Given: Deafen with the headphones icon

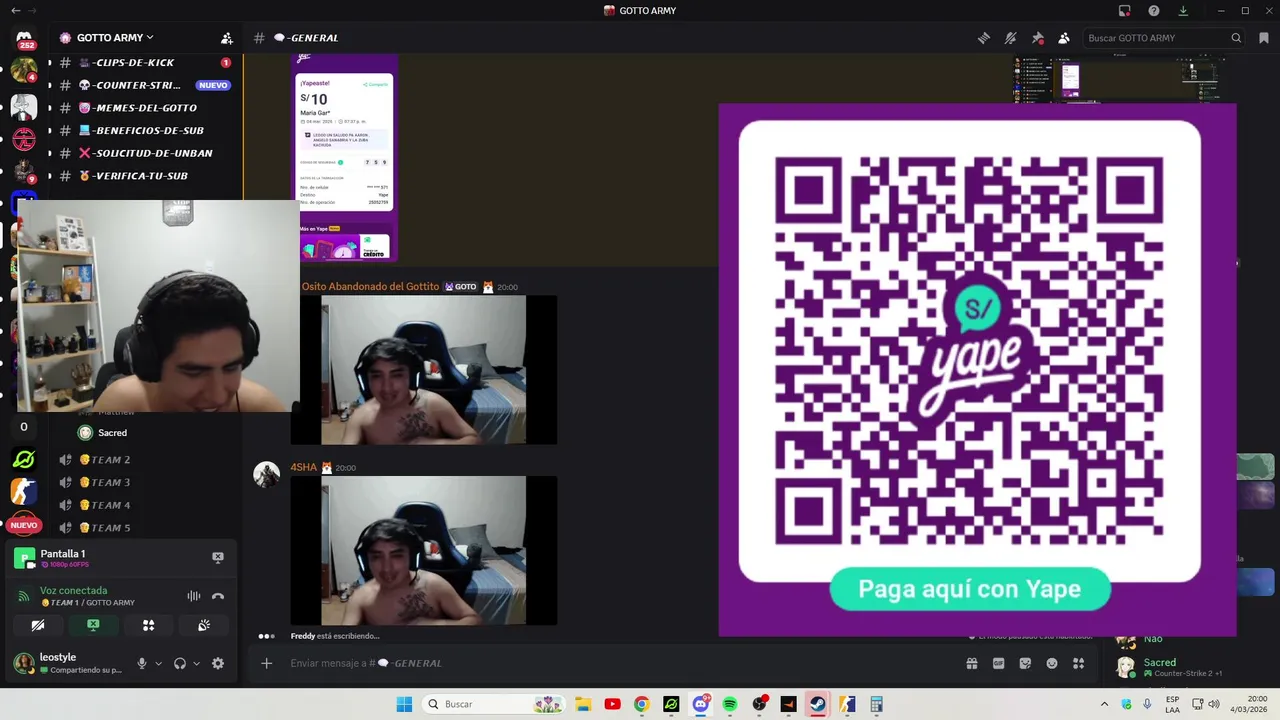Looking at the screenshot, I should [x=180, y=663].
